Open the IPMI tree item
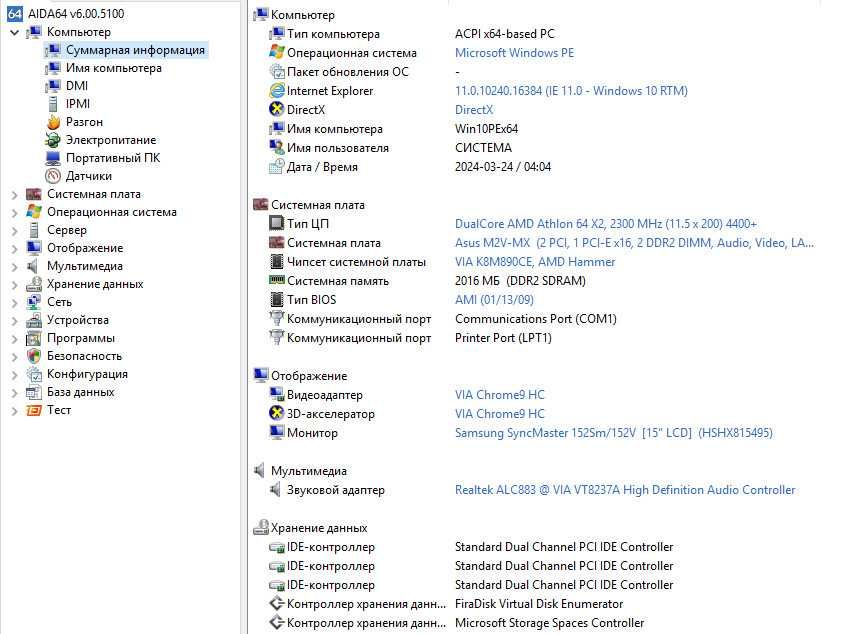The width and height of the screenshot is (857, 634). pos(78,104)
